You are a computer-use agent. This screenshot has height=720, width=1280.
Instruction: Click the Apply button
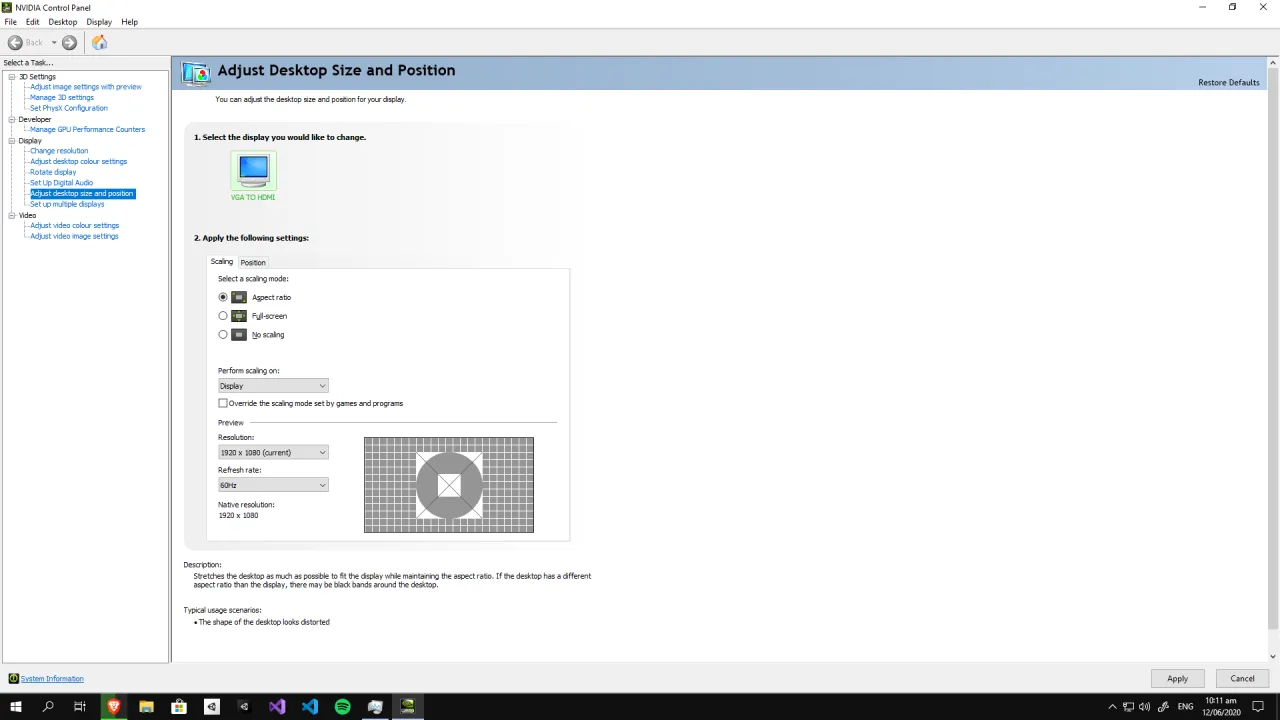(x=1177, y=678)
